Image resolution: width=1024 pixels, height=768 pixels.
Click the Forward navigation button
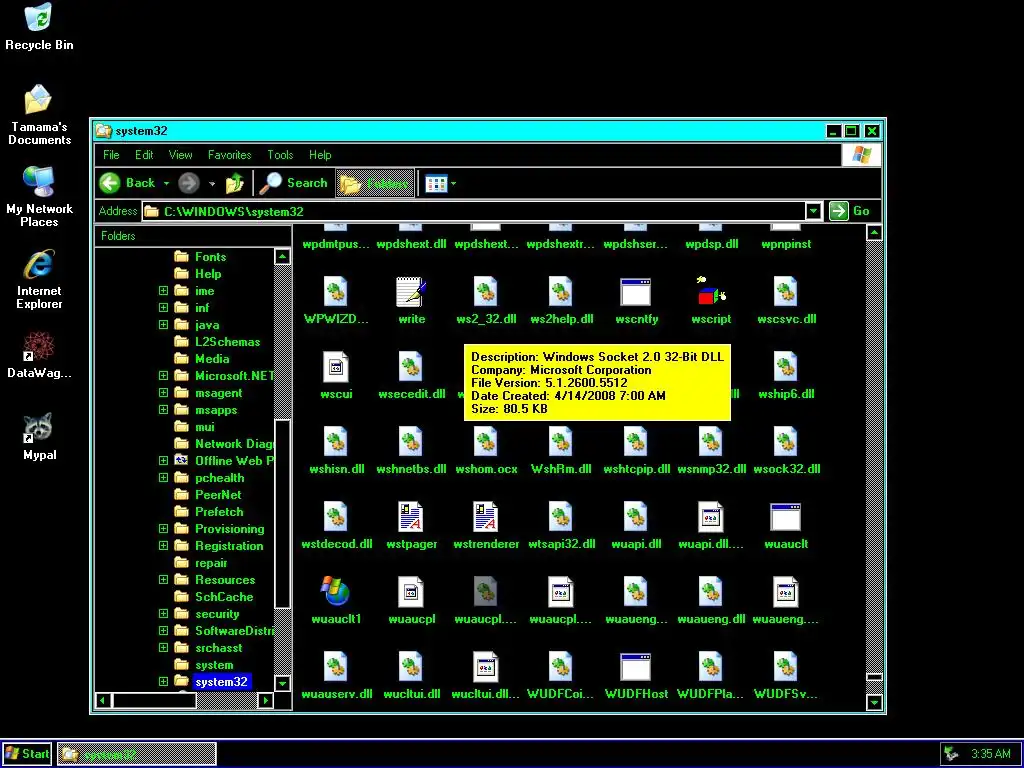pyautogui.click(x=189, y=184)
